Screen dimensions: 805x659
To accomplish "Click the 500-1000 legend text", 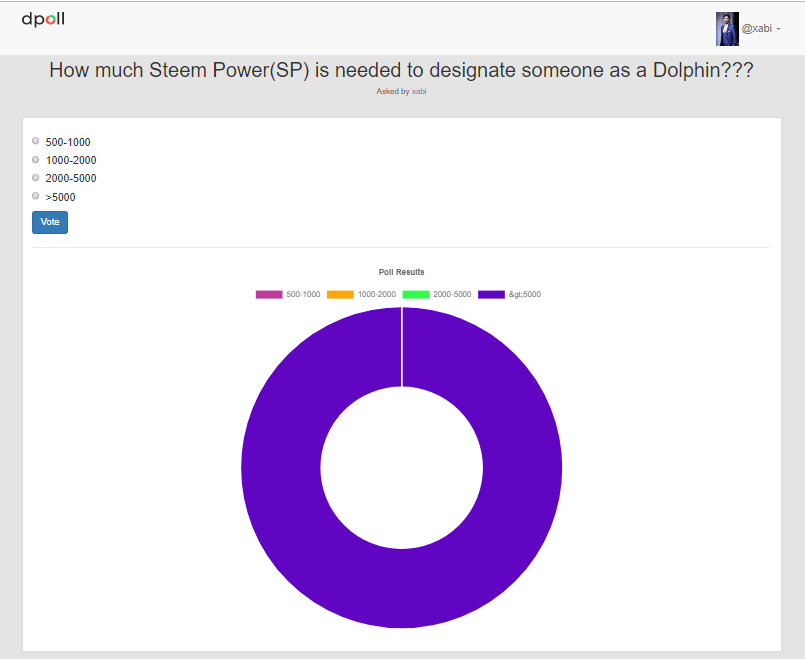I will tap(303, 295).
